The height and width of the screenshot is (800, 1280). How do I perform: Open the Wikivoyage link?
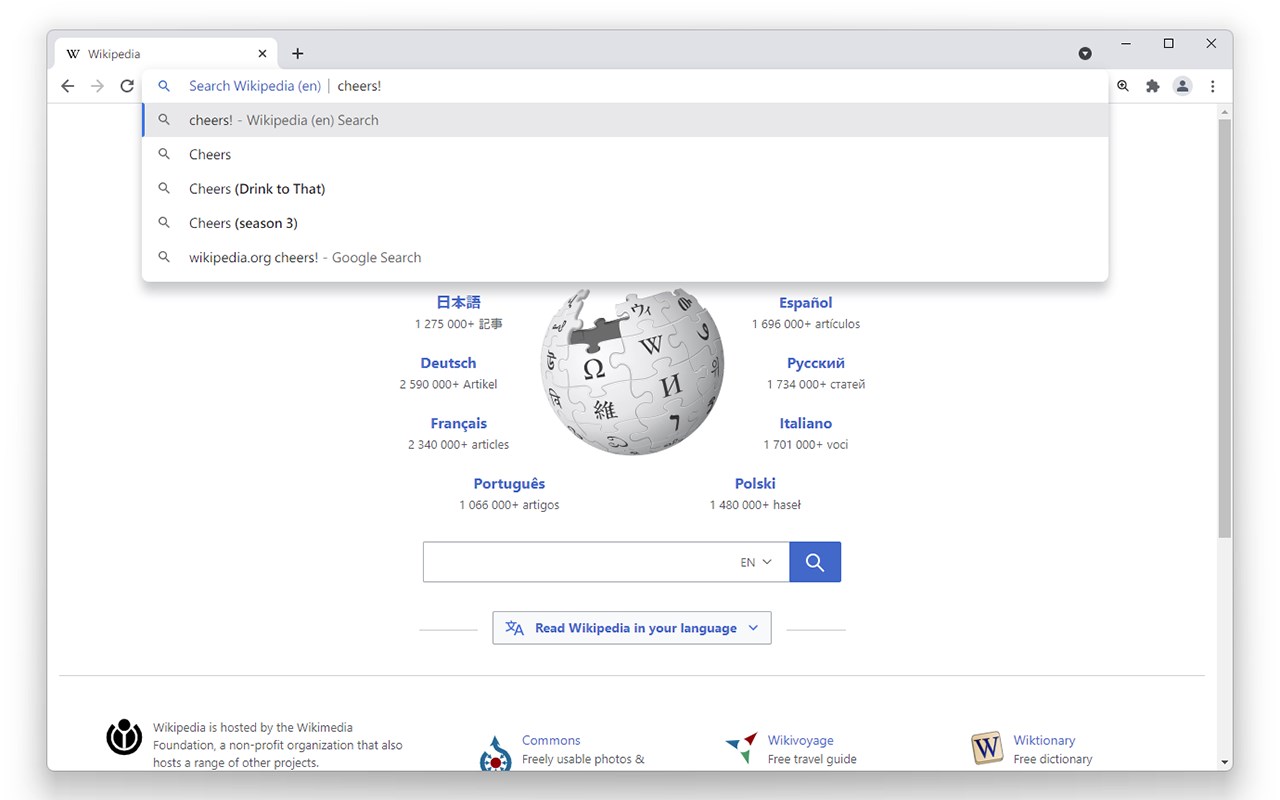tap(801, 741)
